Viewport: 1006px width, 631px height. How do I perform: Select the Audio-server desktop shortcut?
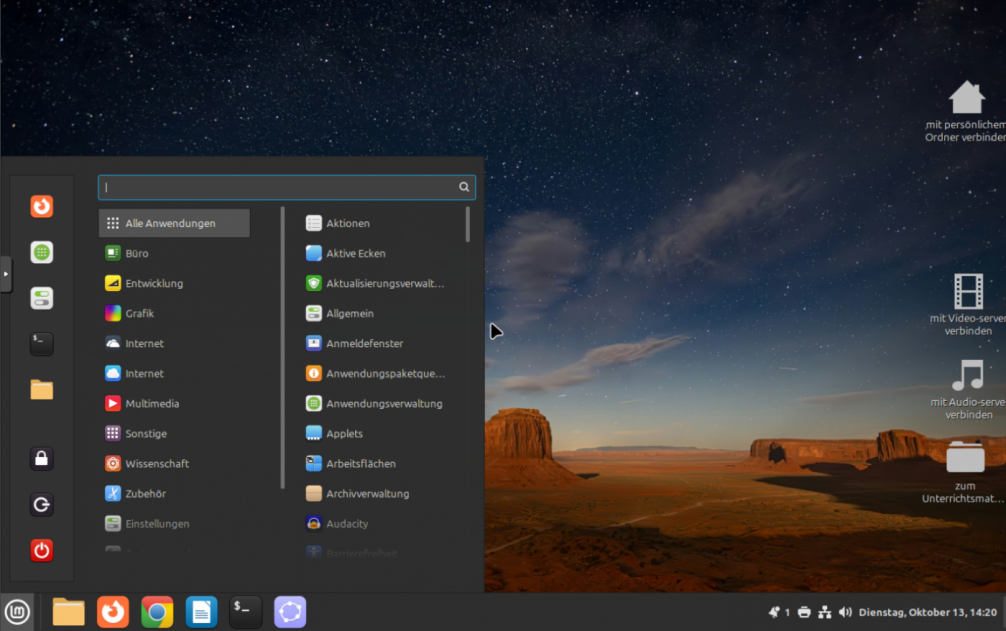click(x=968, y=389)
